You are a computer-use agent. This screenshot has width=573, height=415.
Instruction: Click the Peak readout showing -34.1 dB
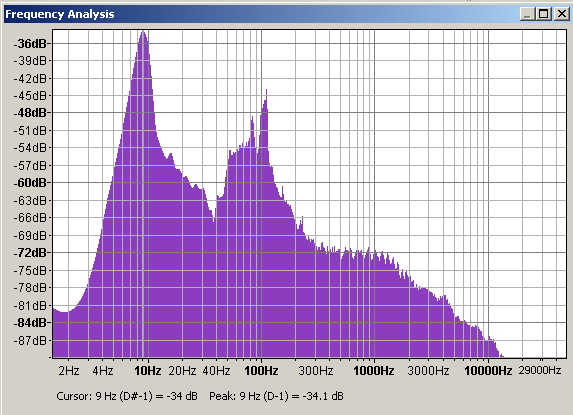point(276,396)
